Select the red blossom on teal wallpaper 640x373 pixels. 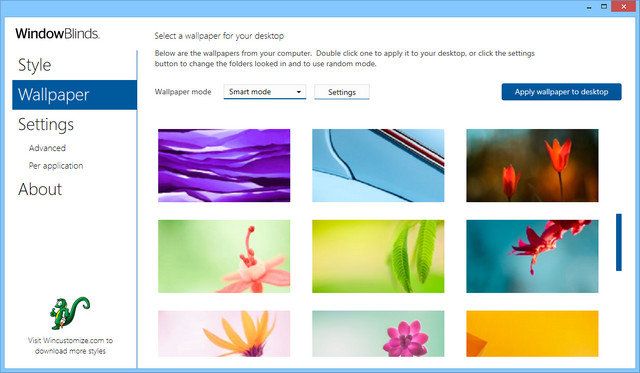(x=532, y=256)
